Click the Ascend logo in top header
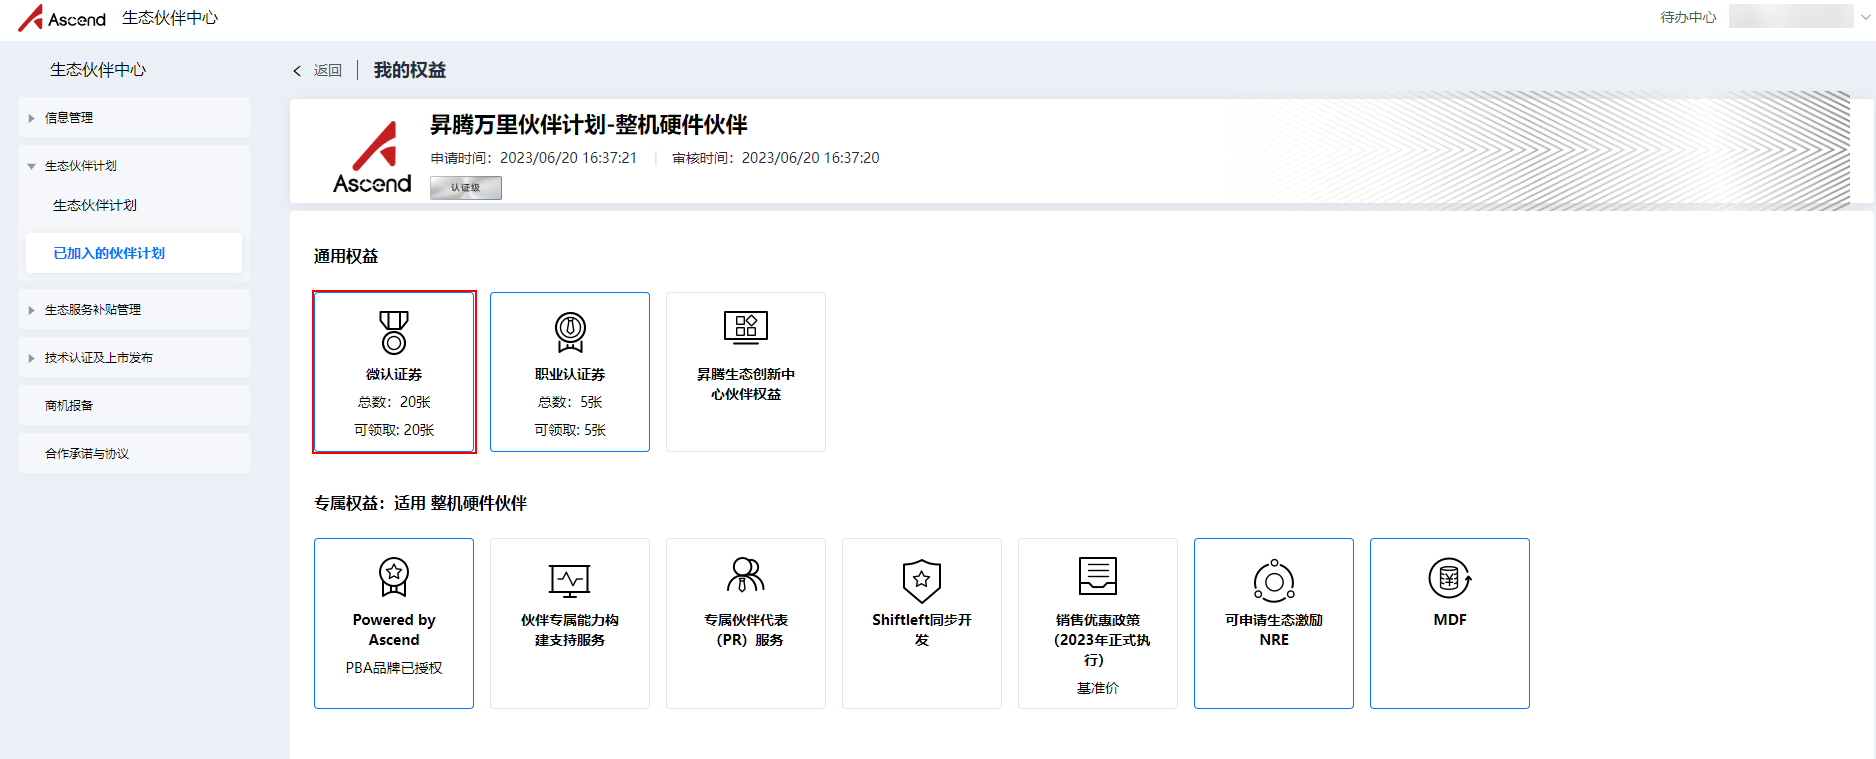The height and width of the screenshot is (759, 1876). (62, 18)
